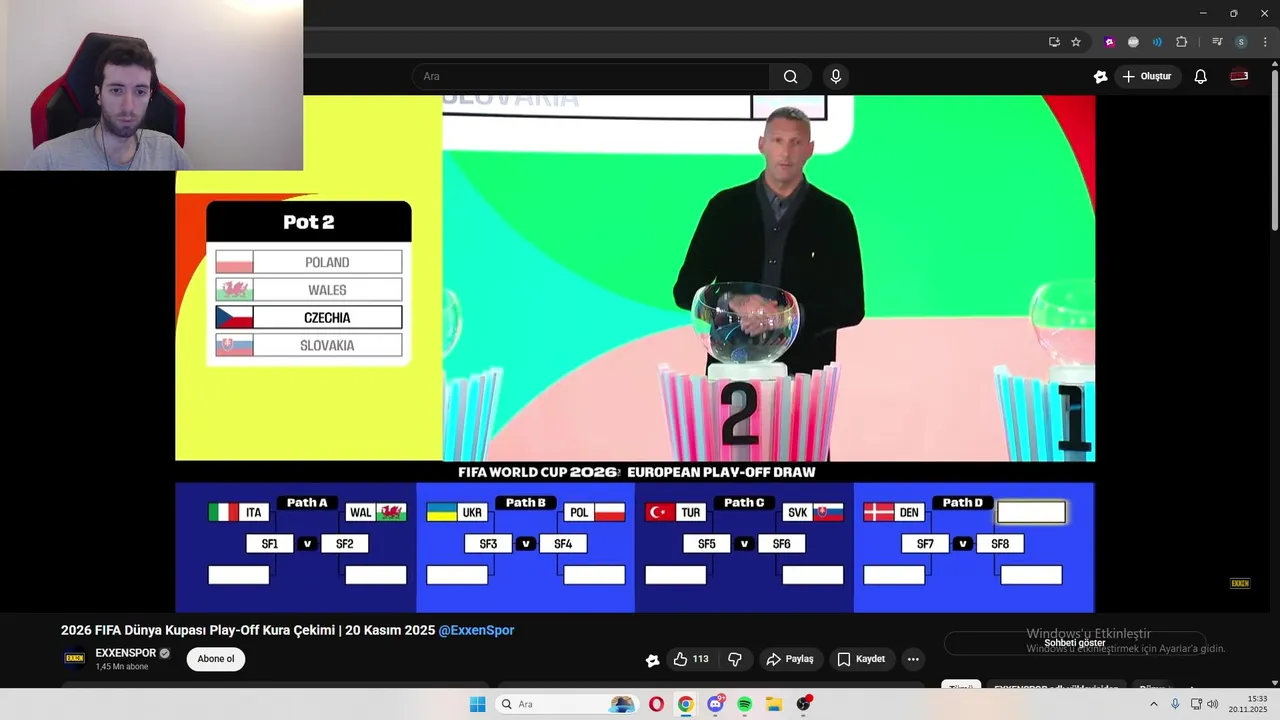This screenshot has width=1280, height=720.
Task: Open Spotify from the taskbar
Action: pos(745,704)
